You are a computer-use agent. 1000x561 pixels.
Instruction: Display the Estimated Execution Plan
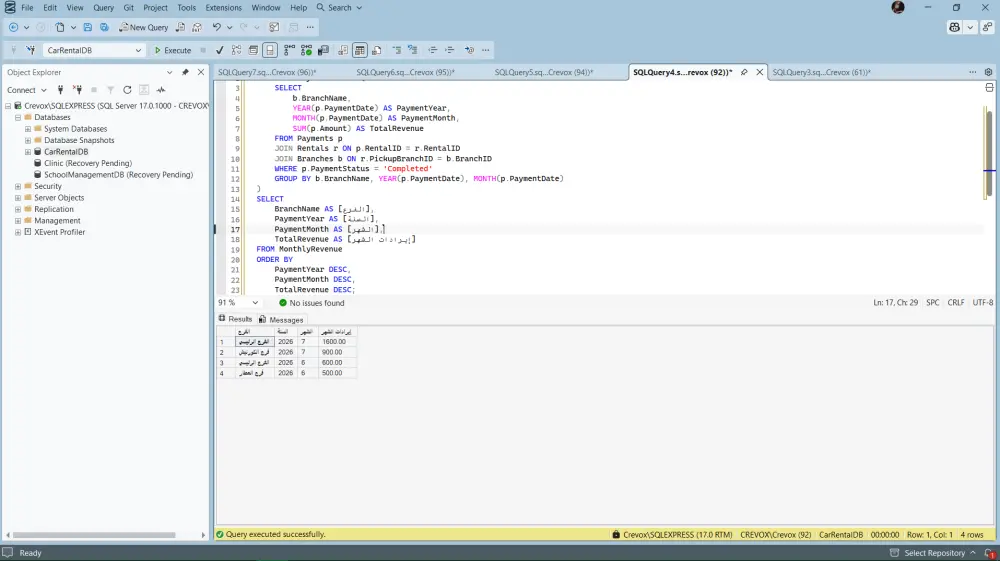coord(237,50)
